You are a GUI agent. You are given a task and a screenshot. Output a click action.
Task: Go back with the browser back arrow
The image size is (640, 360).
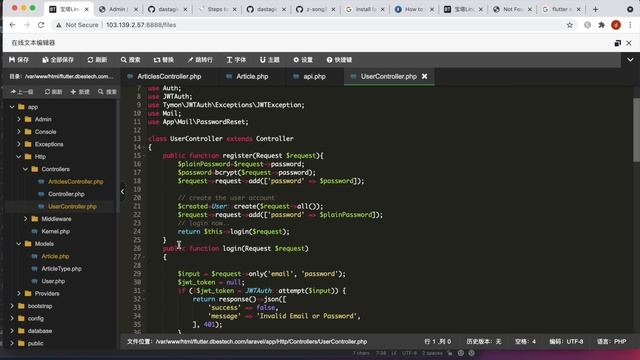pos(12,25)
